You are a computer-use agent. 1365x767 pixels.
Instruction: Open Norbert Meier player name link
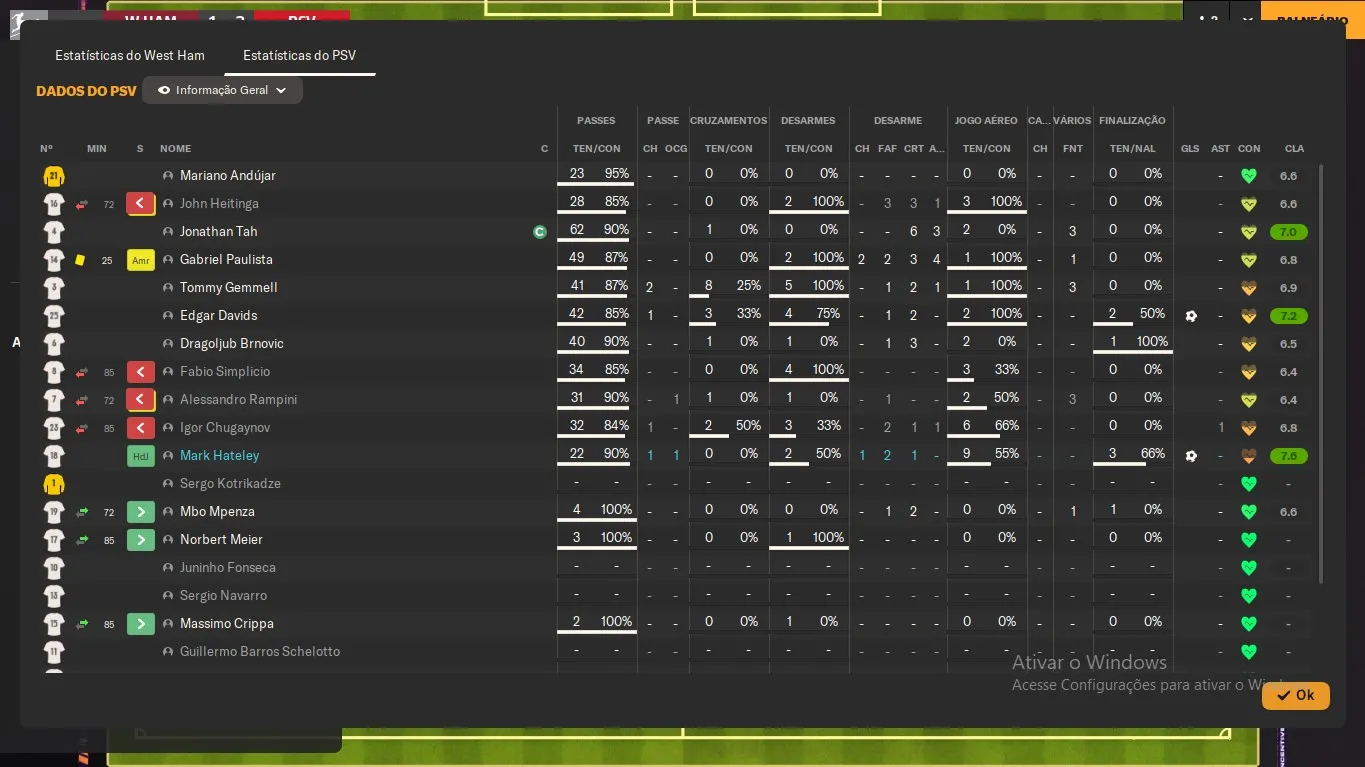tap(221, 540)
